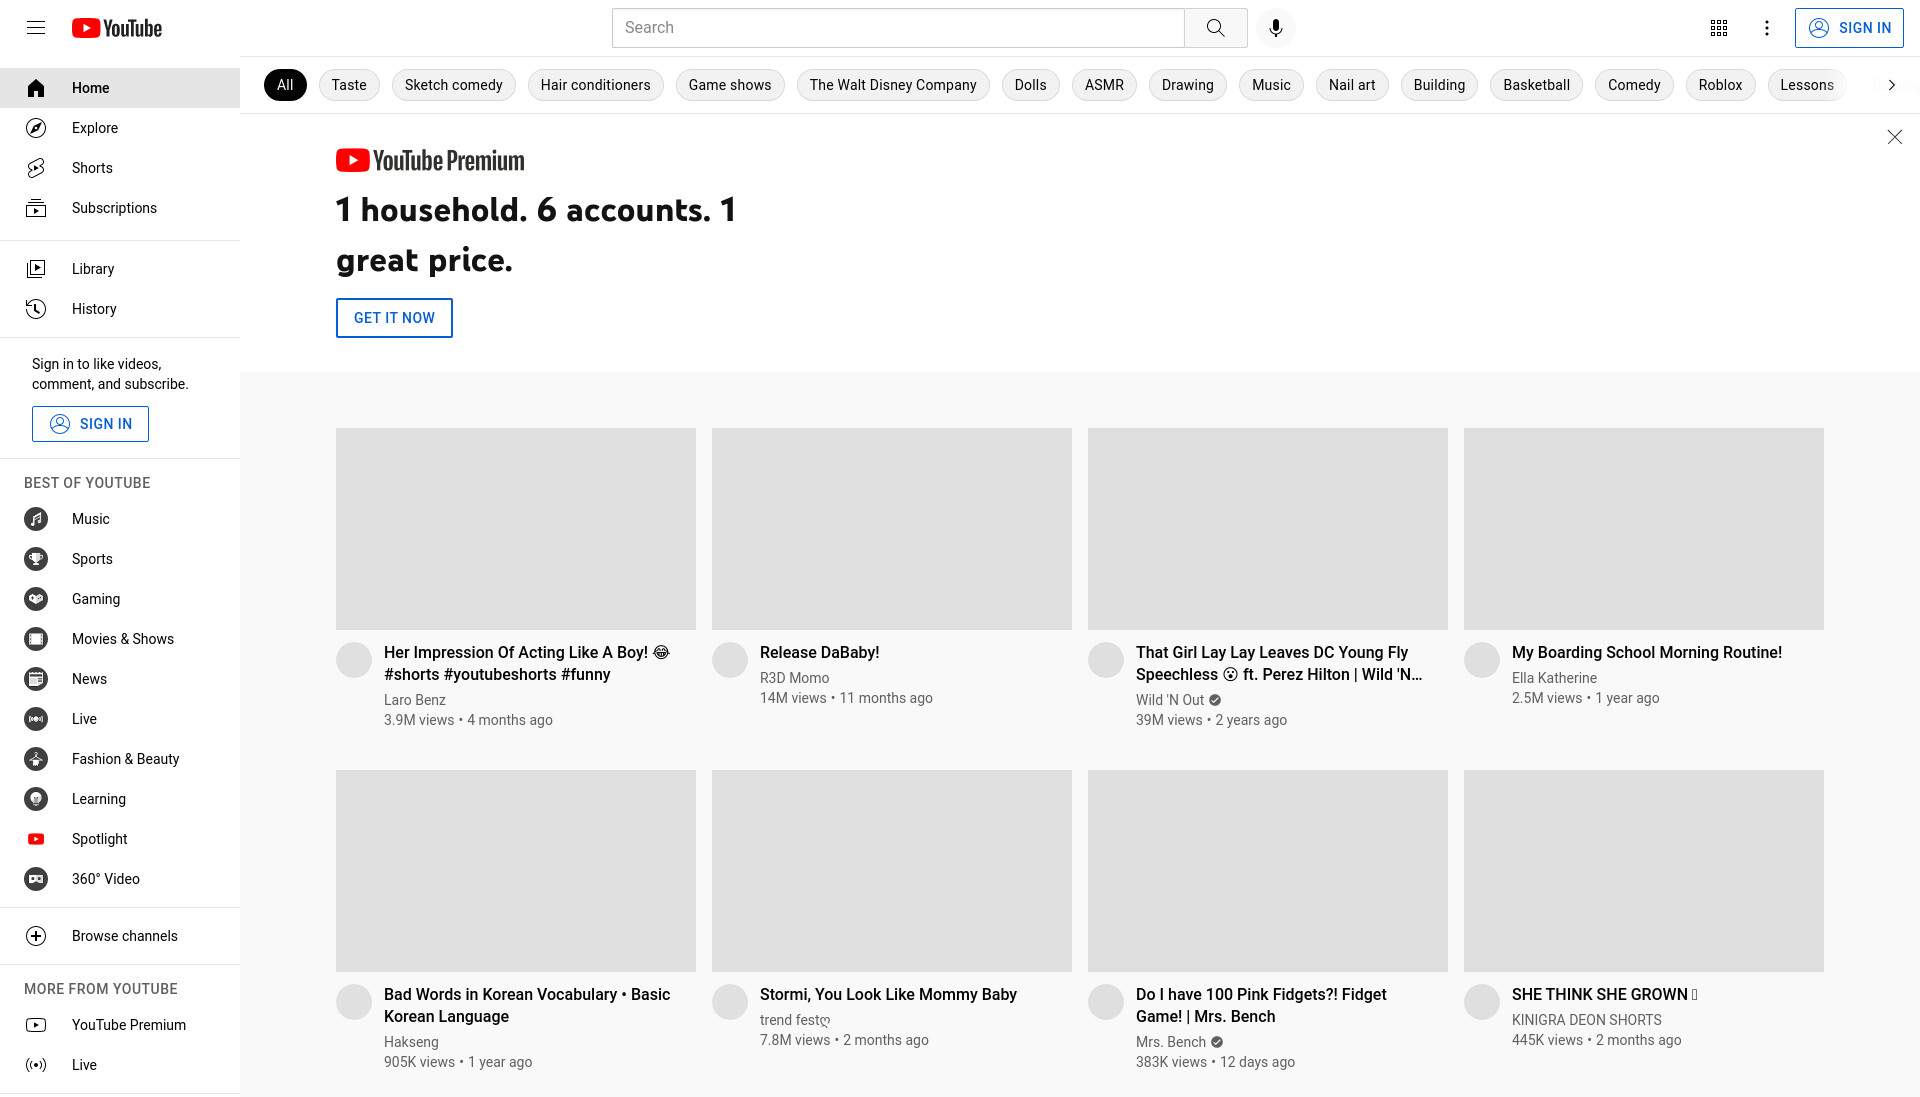1920x1097 pixels.
Task: Click the Home icon in sidebar
Action: pos(36,88)
